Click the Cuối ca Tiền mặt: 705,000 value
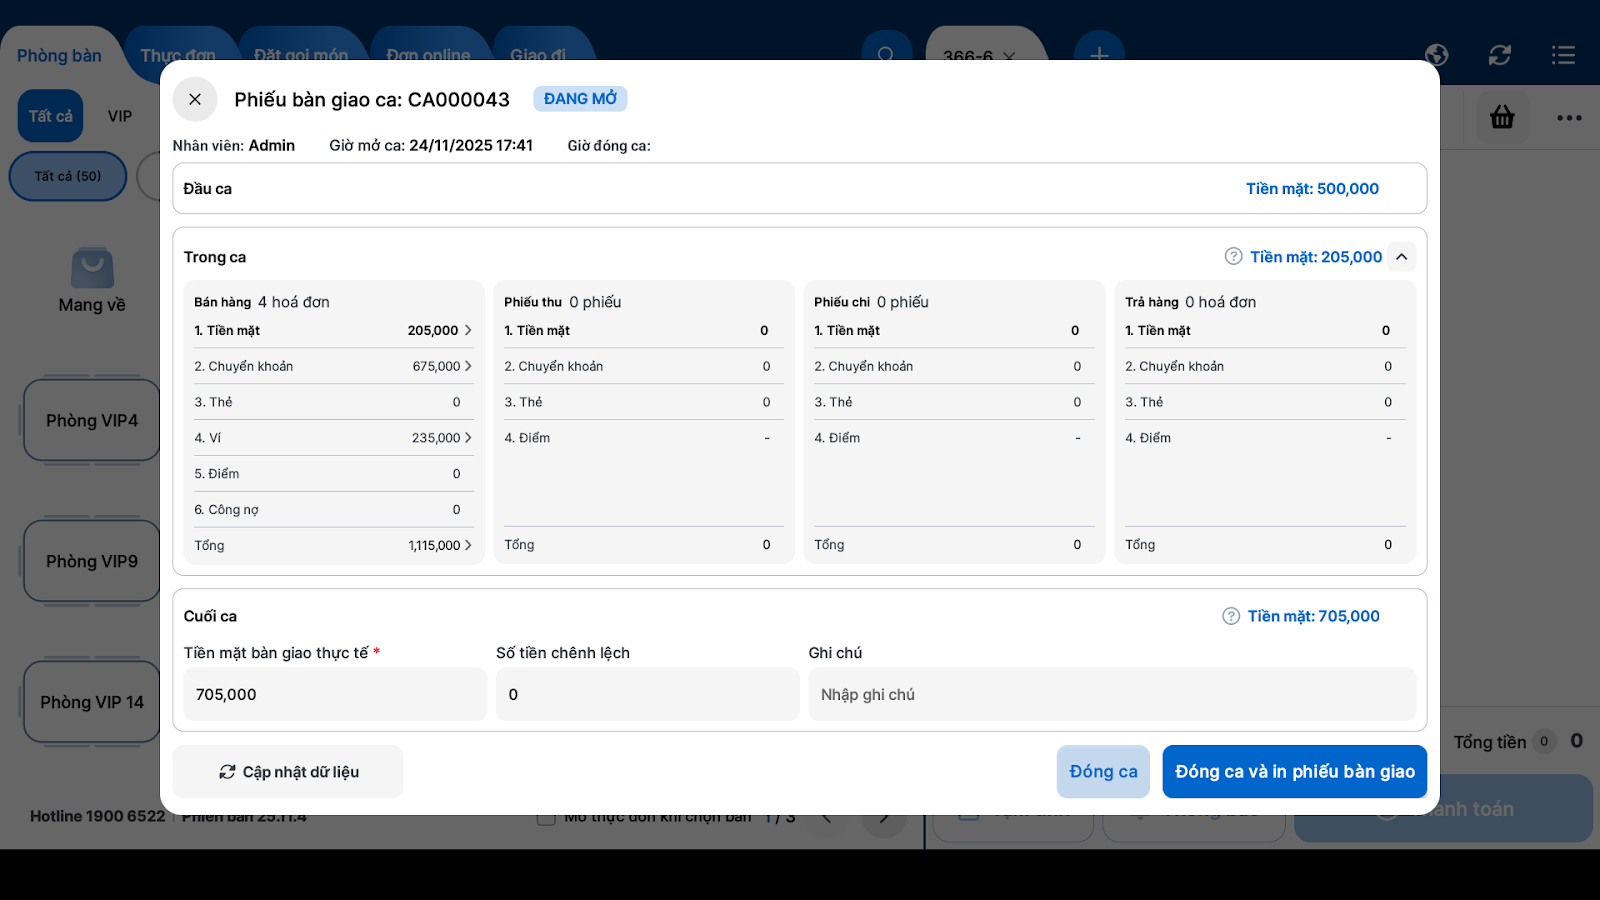Viewport: 1600px width, 900px height. point(1313,616)
